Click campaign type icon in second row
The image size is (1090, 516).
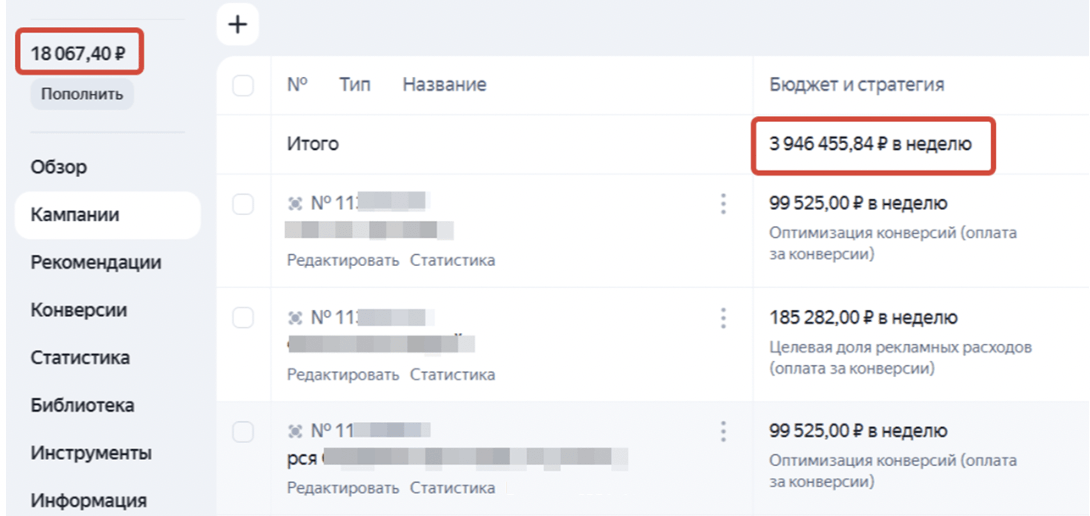(x=295, y=317)
